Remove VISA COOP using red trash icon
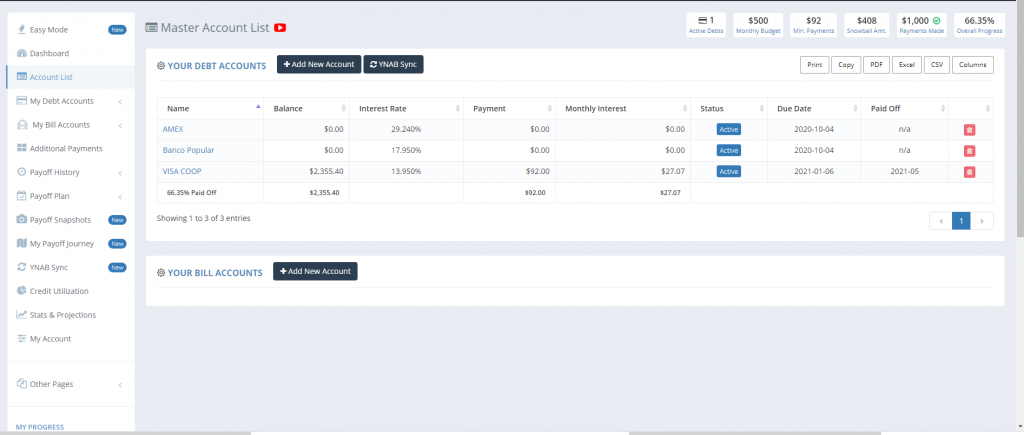The height and width of the screenshot is (435, 1024). 969,172
